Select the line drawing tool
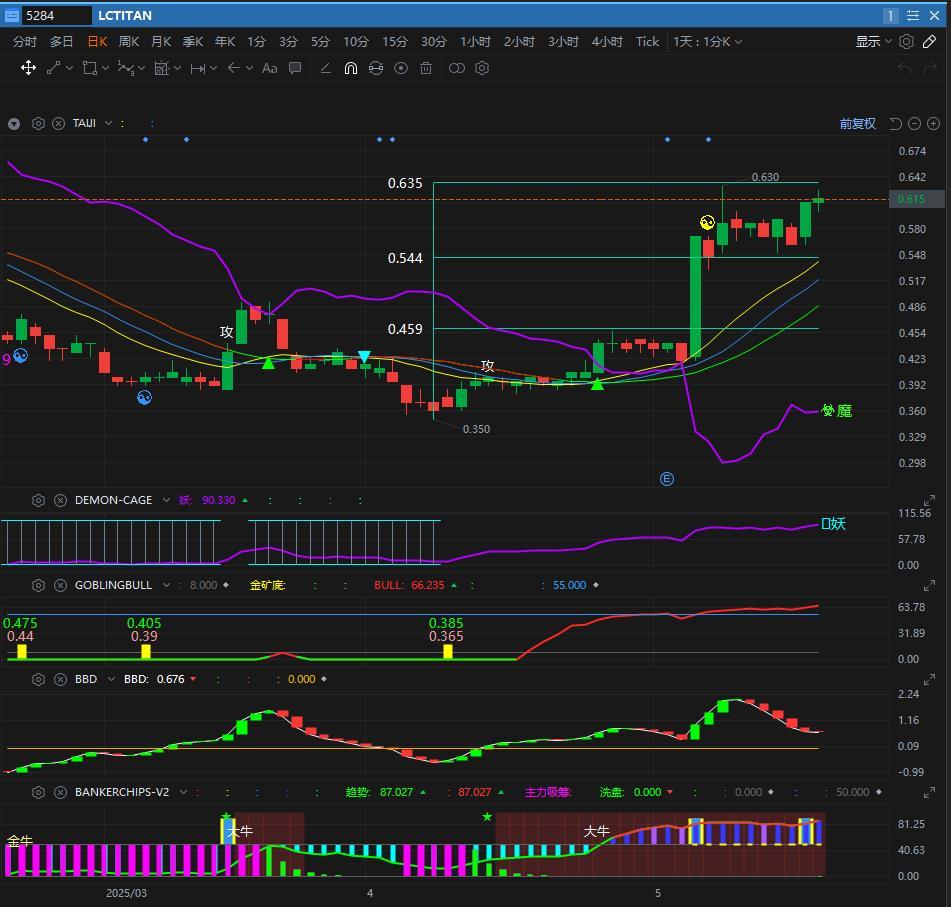The width and height of the screenshot is (951, 907). click(53, 68)
